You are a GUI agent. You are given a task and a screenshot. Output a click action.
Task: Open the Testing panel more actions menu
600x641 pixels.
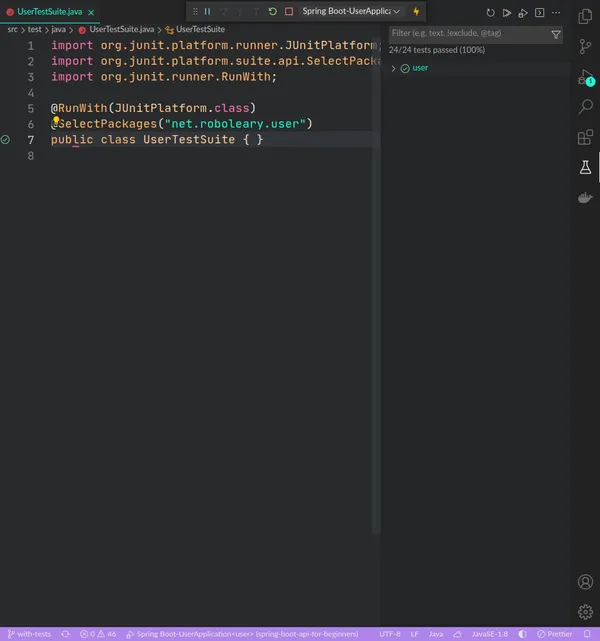pyautogui.click(x=556, y=13)
